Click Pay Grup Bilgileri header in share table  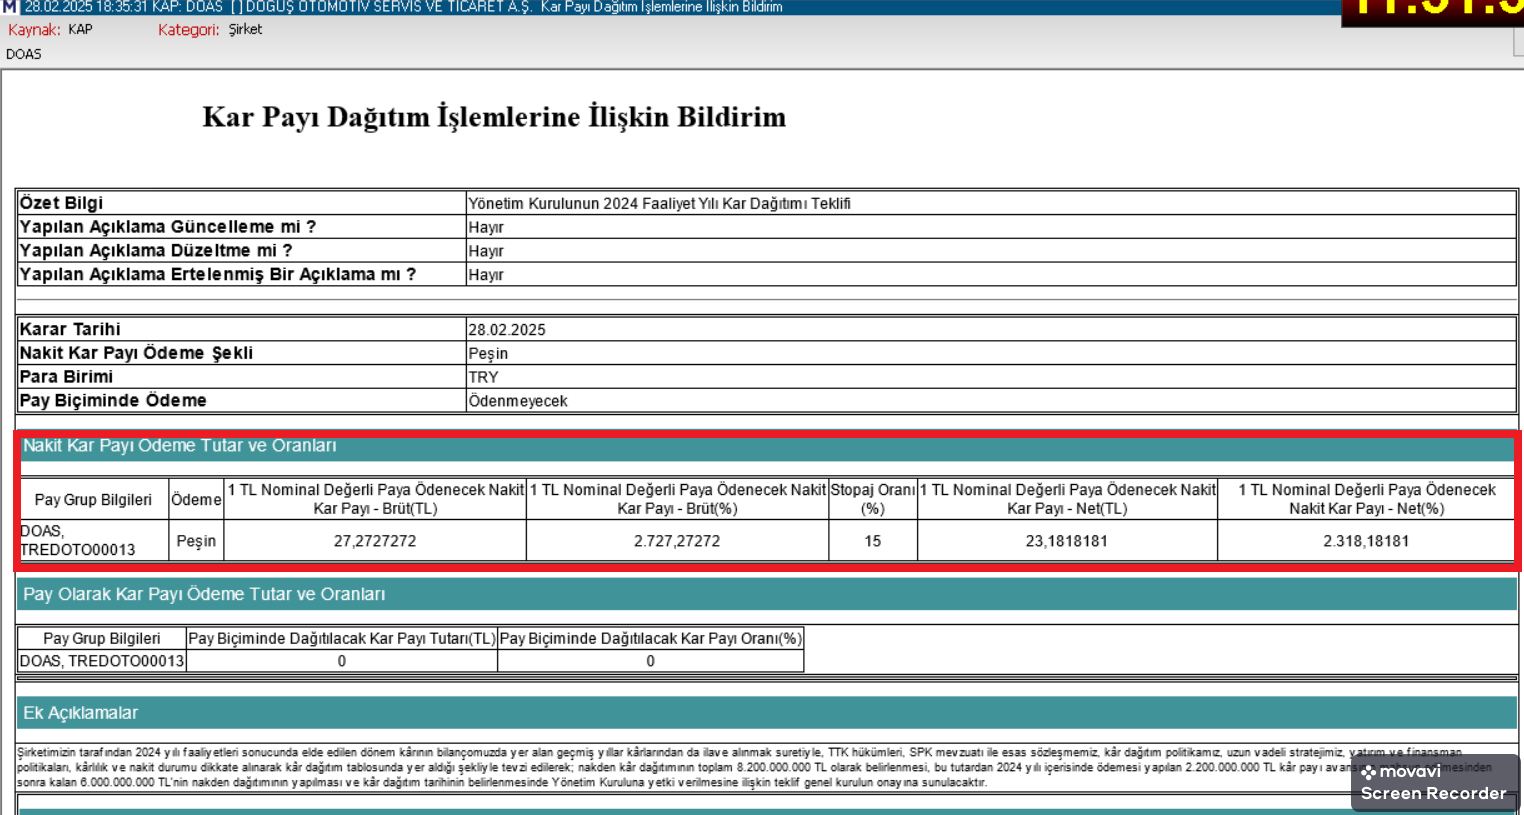[102, 638]
